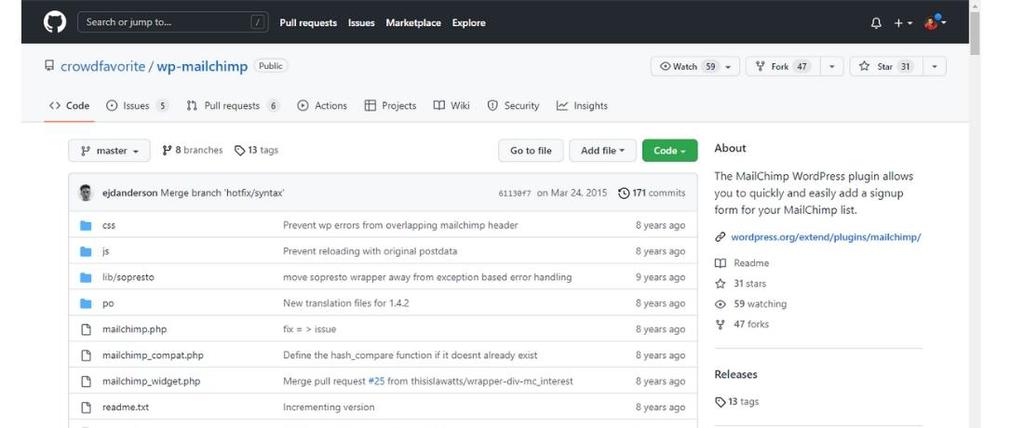Expand the master branch dropdown
The width and height of the screenshot is (1024, 428).
click(x=109, y=150)
